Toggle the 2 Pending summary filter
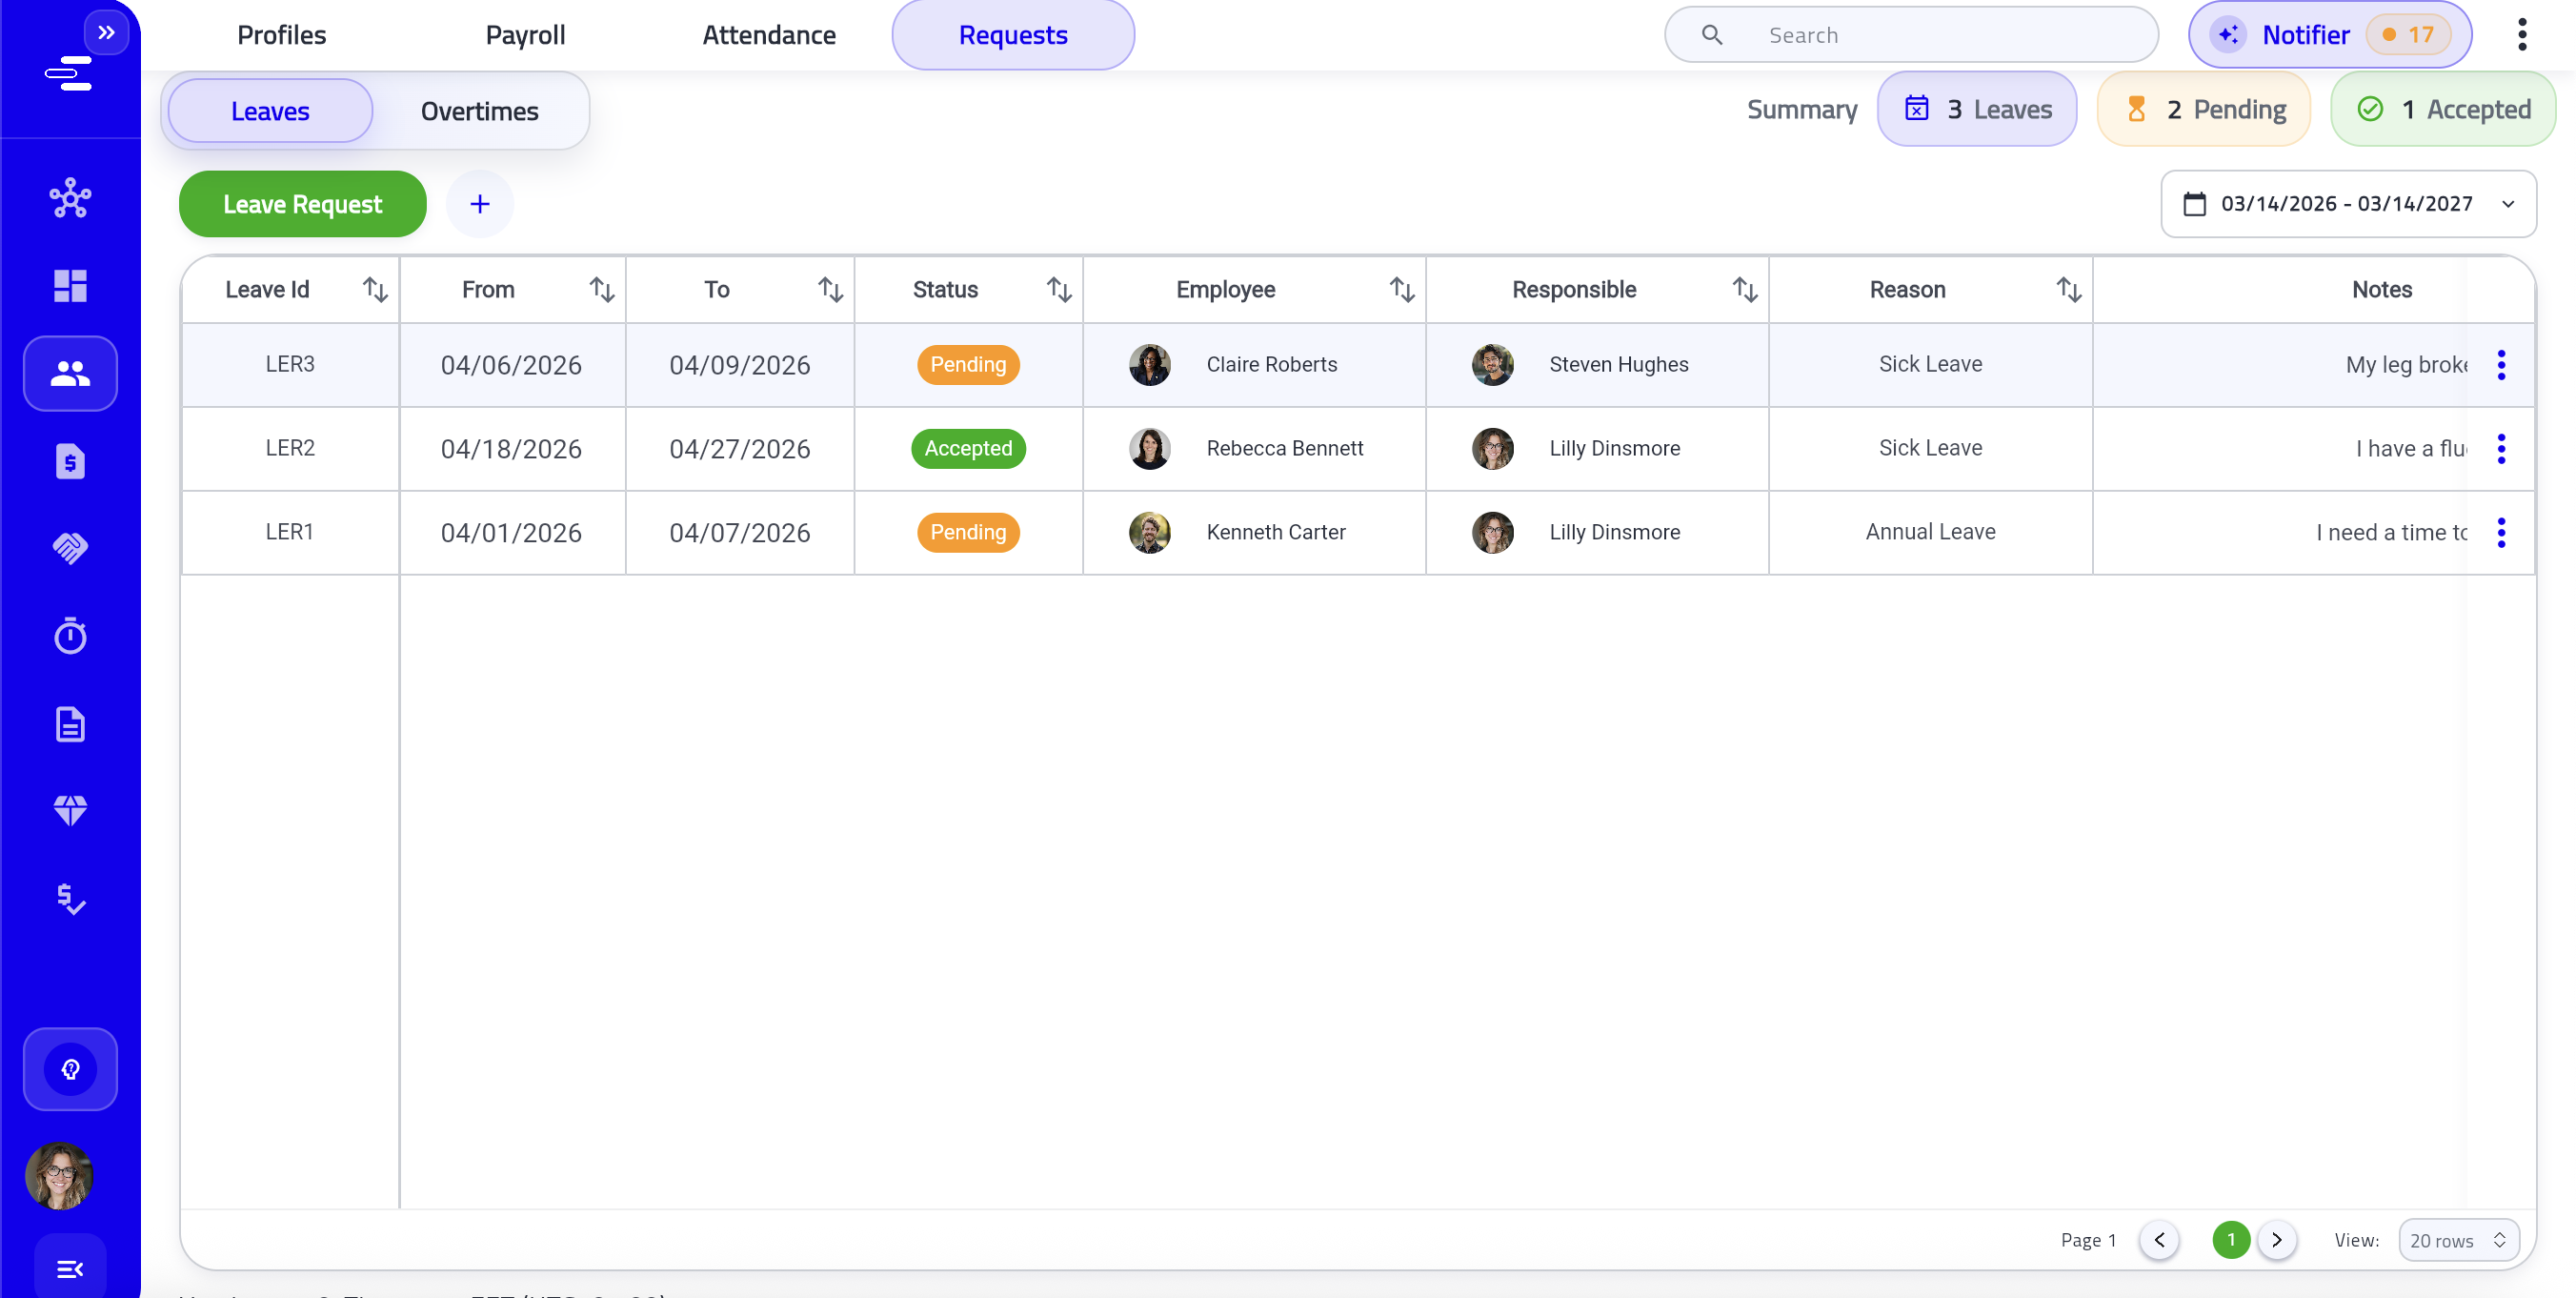 [2204, 110]
